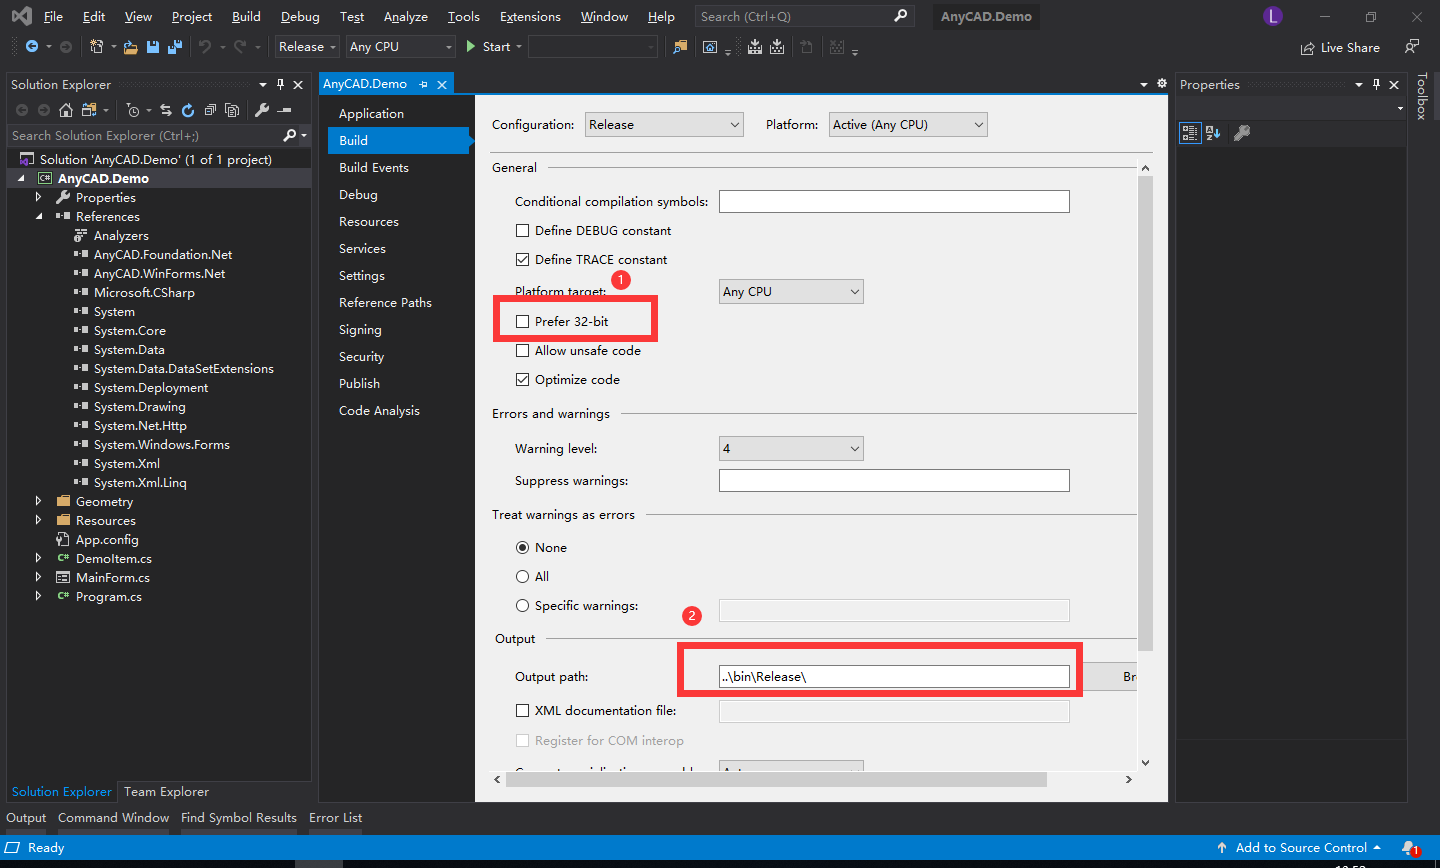1440x868 pixels.
Task: Uncheck Define TRACE constant
Action: point(522,260)
